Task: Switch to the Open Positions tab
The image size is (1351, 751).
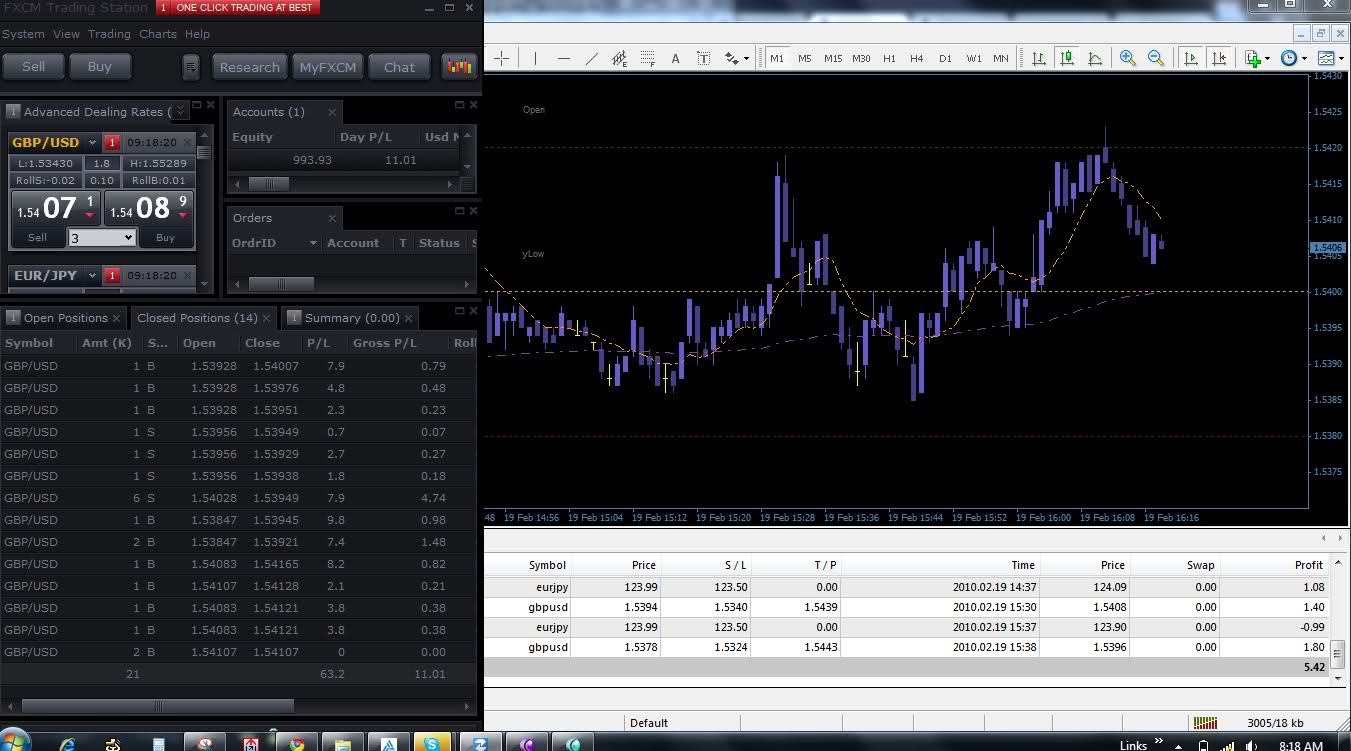Action: pos(65,318)
